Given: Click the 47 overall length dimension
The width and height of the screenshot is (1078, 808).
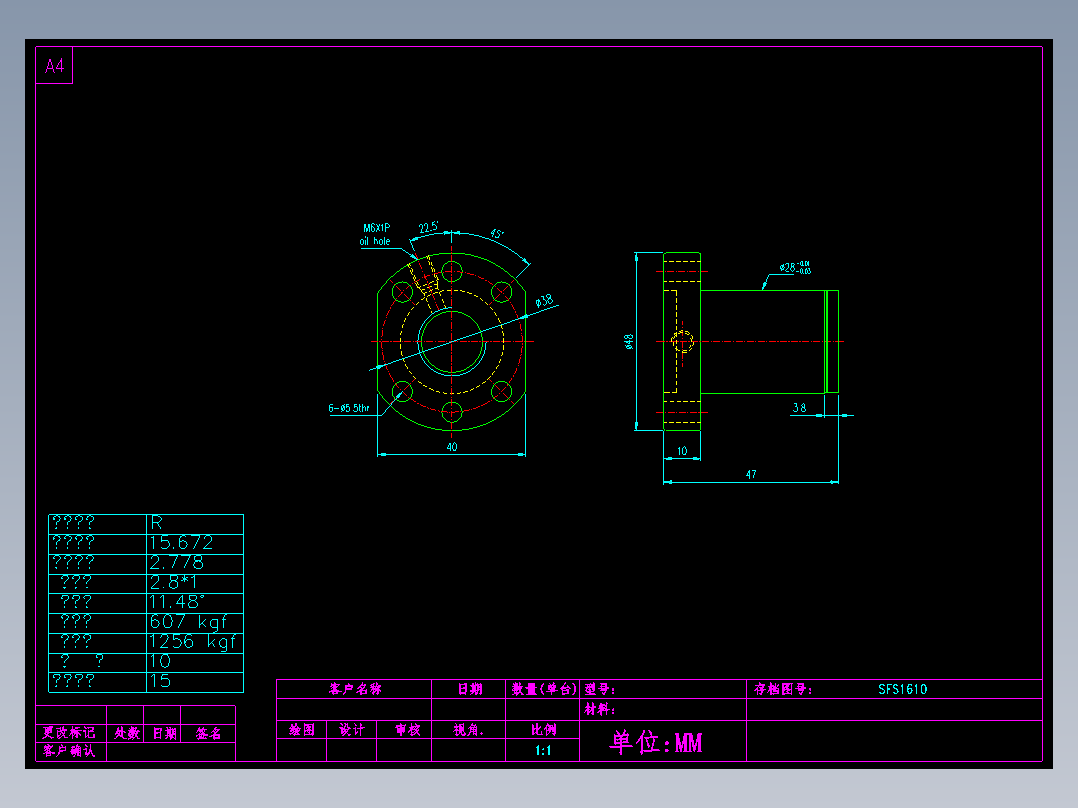Looking at the screenshot, I should coord(751,474).
